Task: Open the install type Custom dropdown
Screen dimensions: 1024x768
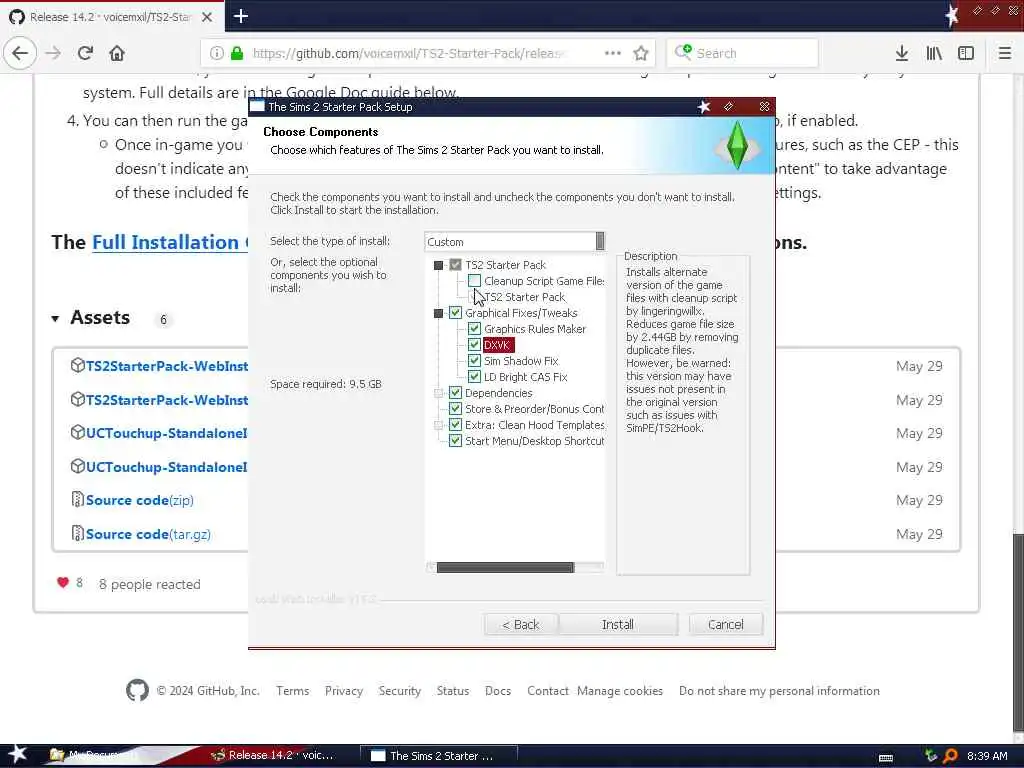Action: point(515,242)
